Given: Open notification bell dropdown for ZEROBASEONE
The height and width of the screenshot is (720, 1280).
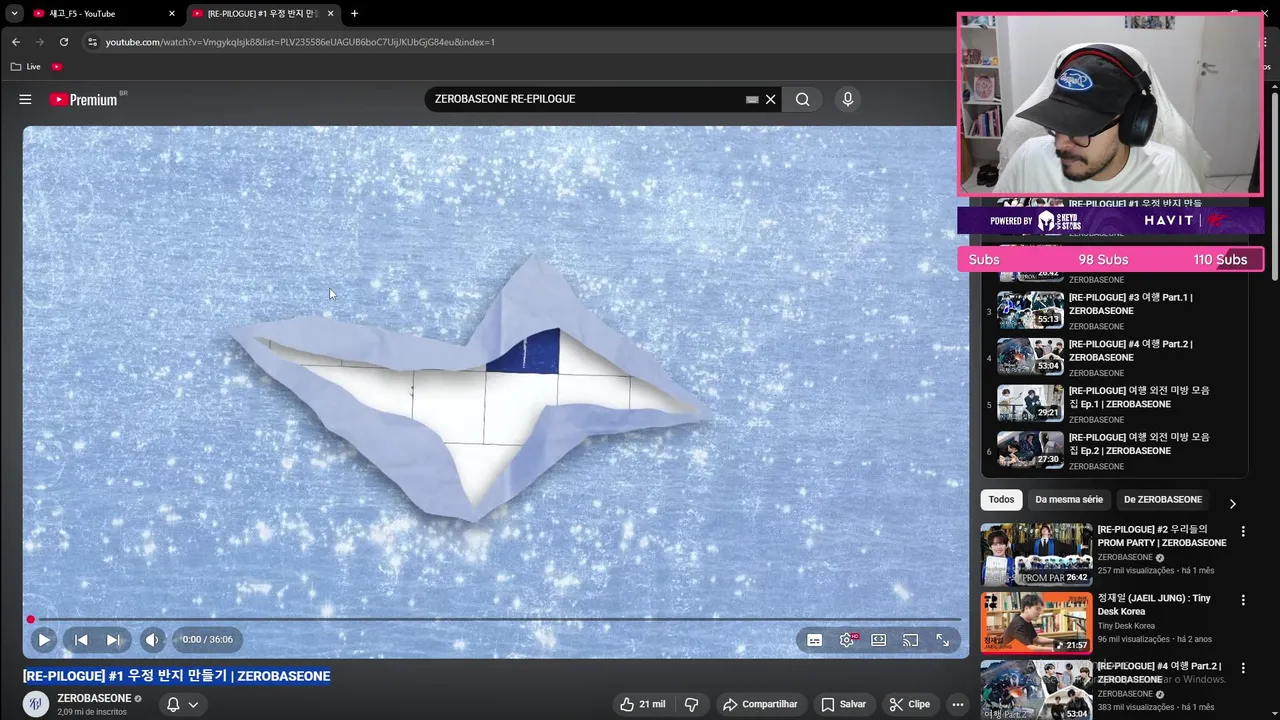Looking at the screenshot, I should click(x=182, y=704).
